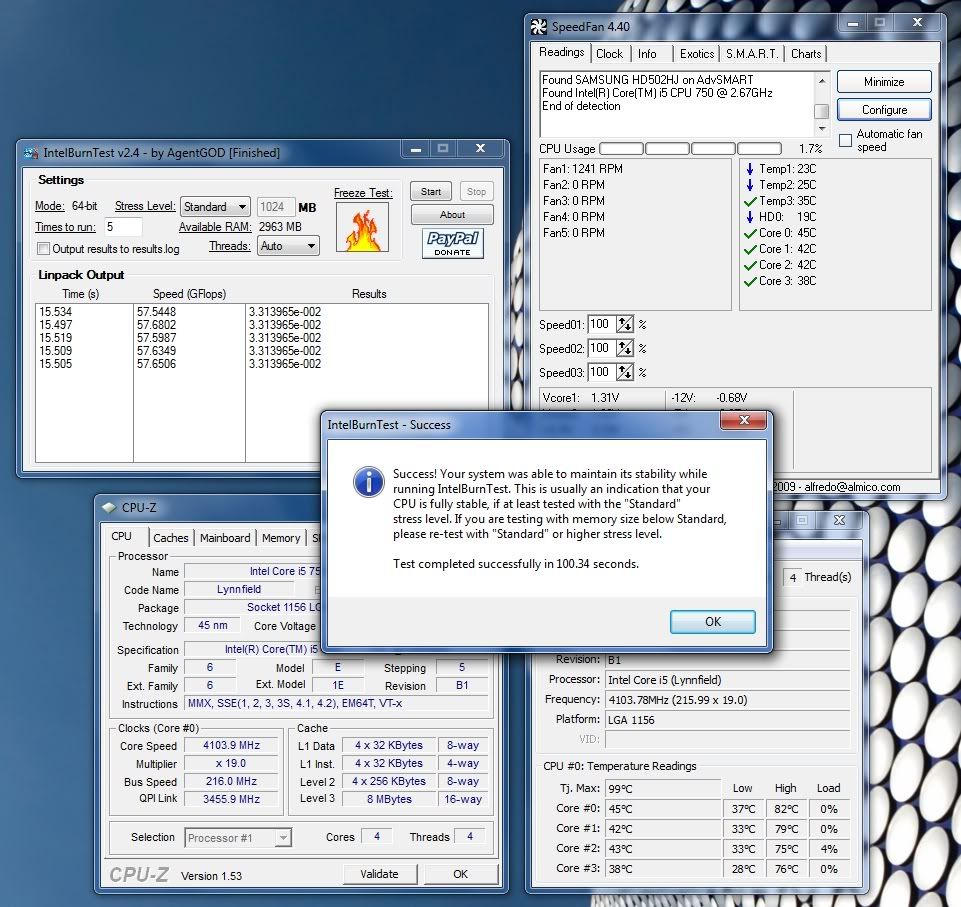
Task: Click the blue info icon in Success dialog
Action: 368,482
